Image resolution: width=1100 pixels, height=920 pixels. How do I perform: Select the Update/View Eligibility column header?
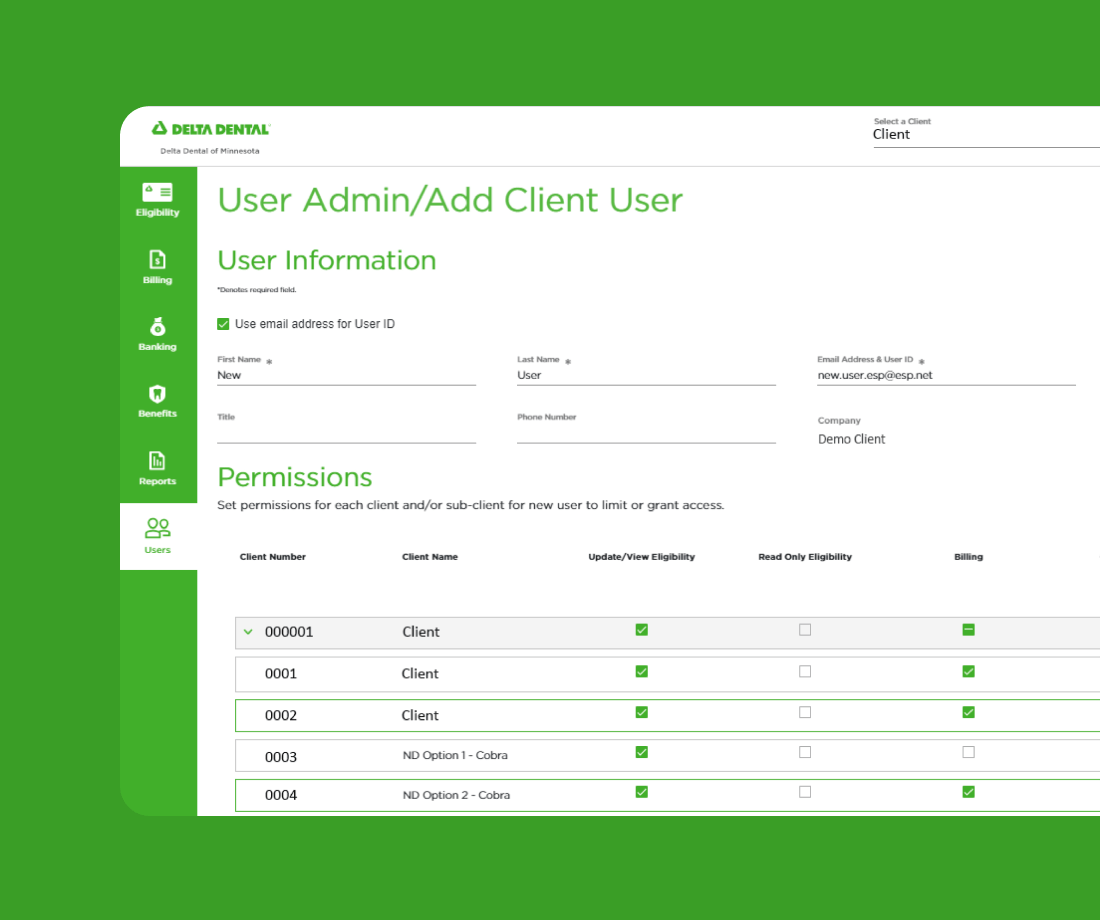click(642, 556)
